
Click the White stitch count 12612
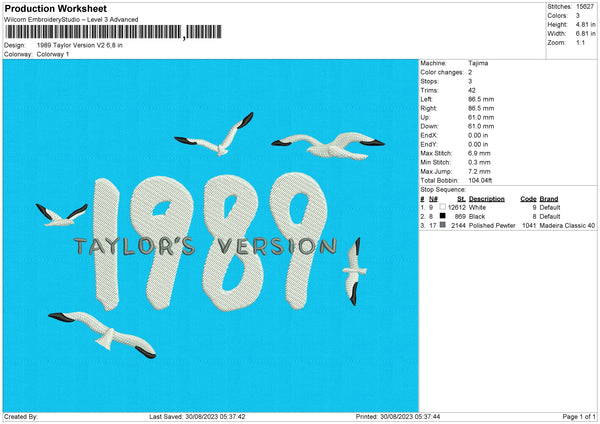coord(457,207)
